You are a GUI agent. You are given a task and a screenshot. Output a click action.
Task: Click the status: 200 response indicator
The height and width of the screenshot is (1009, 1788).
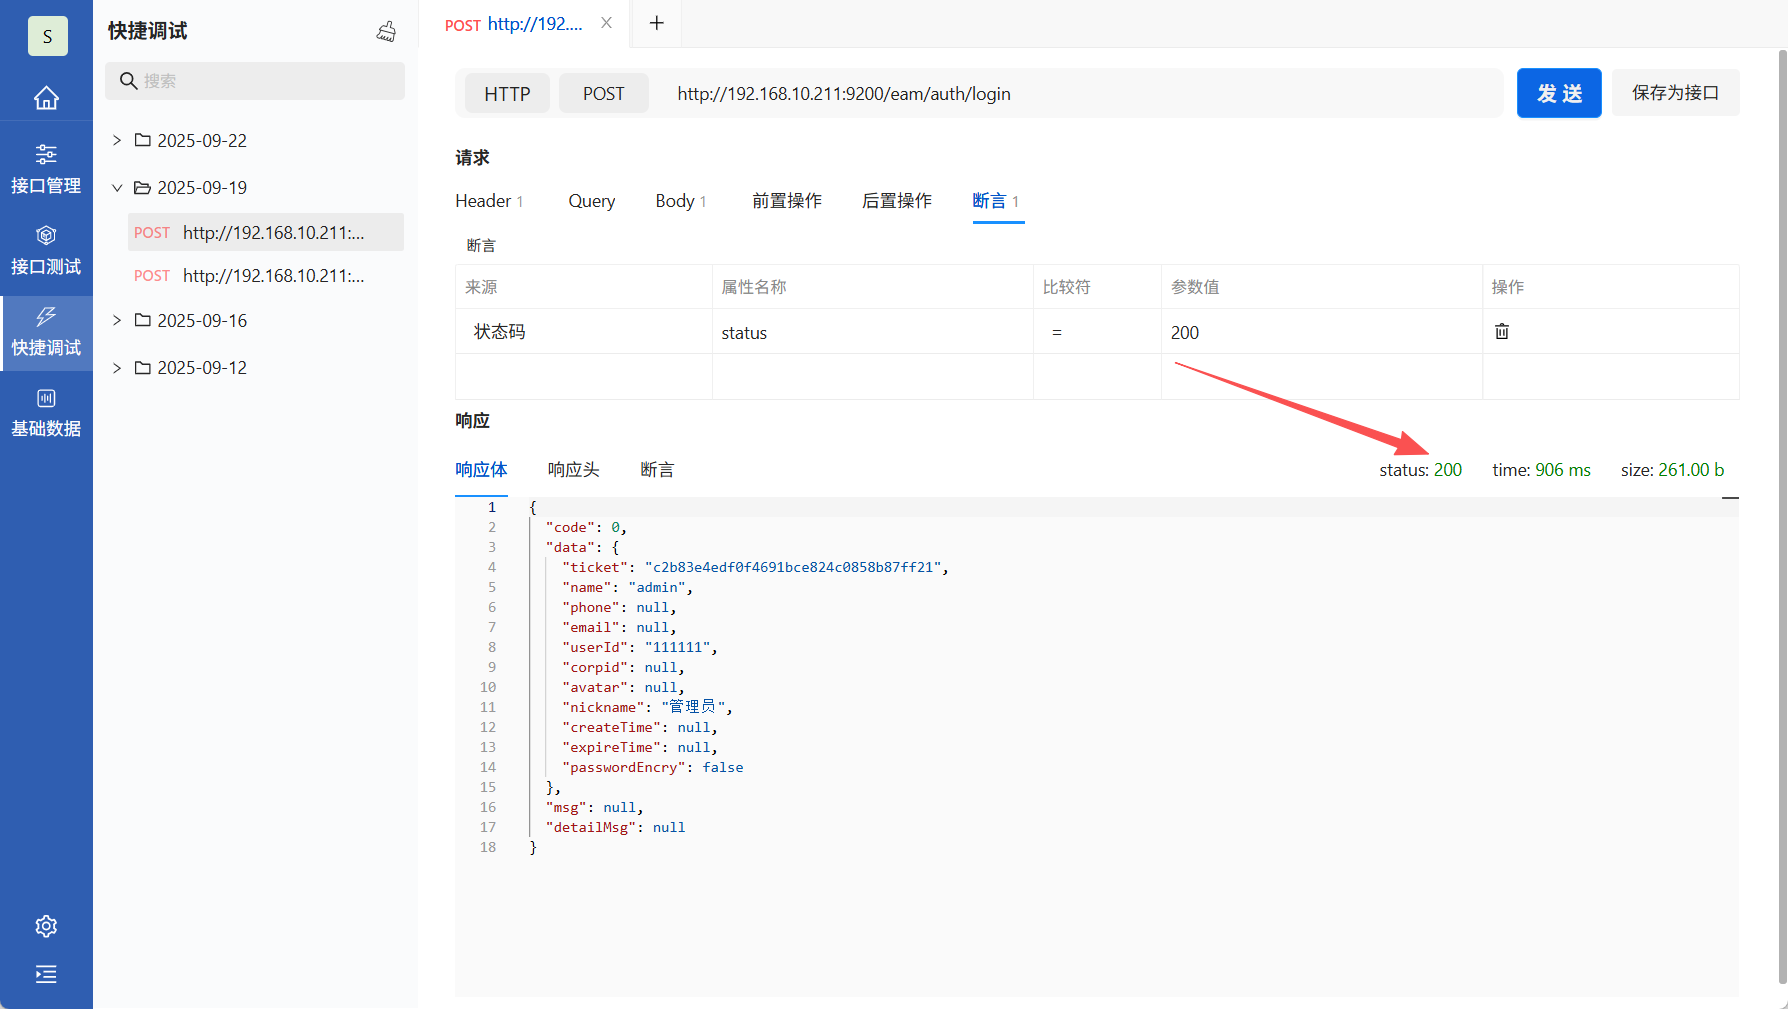1420,470
